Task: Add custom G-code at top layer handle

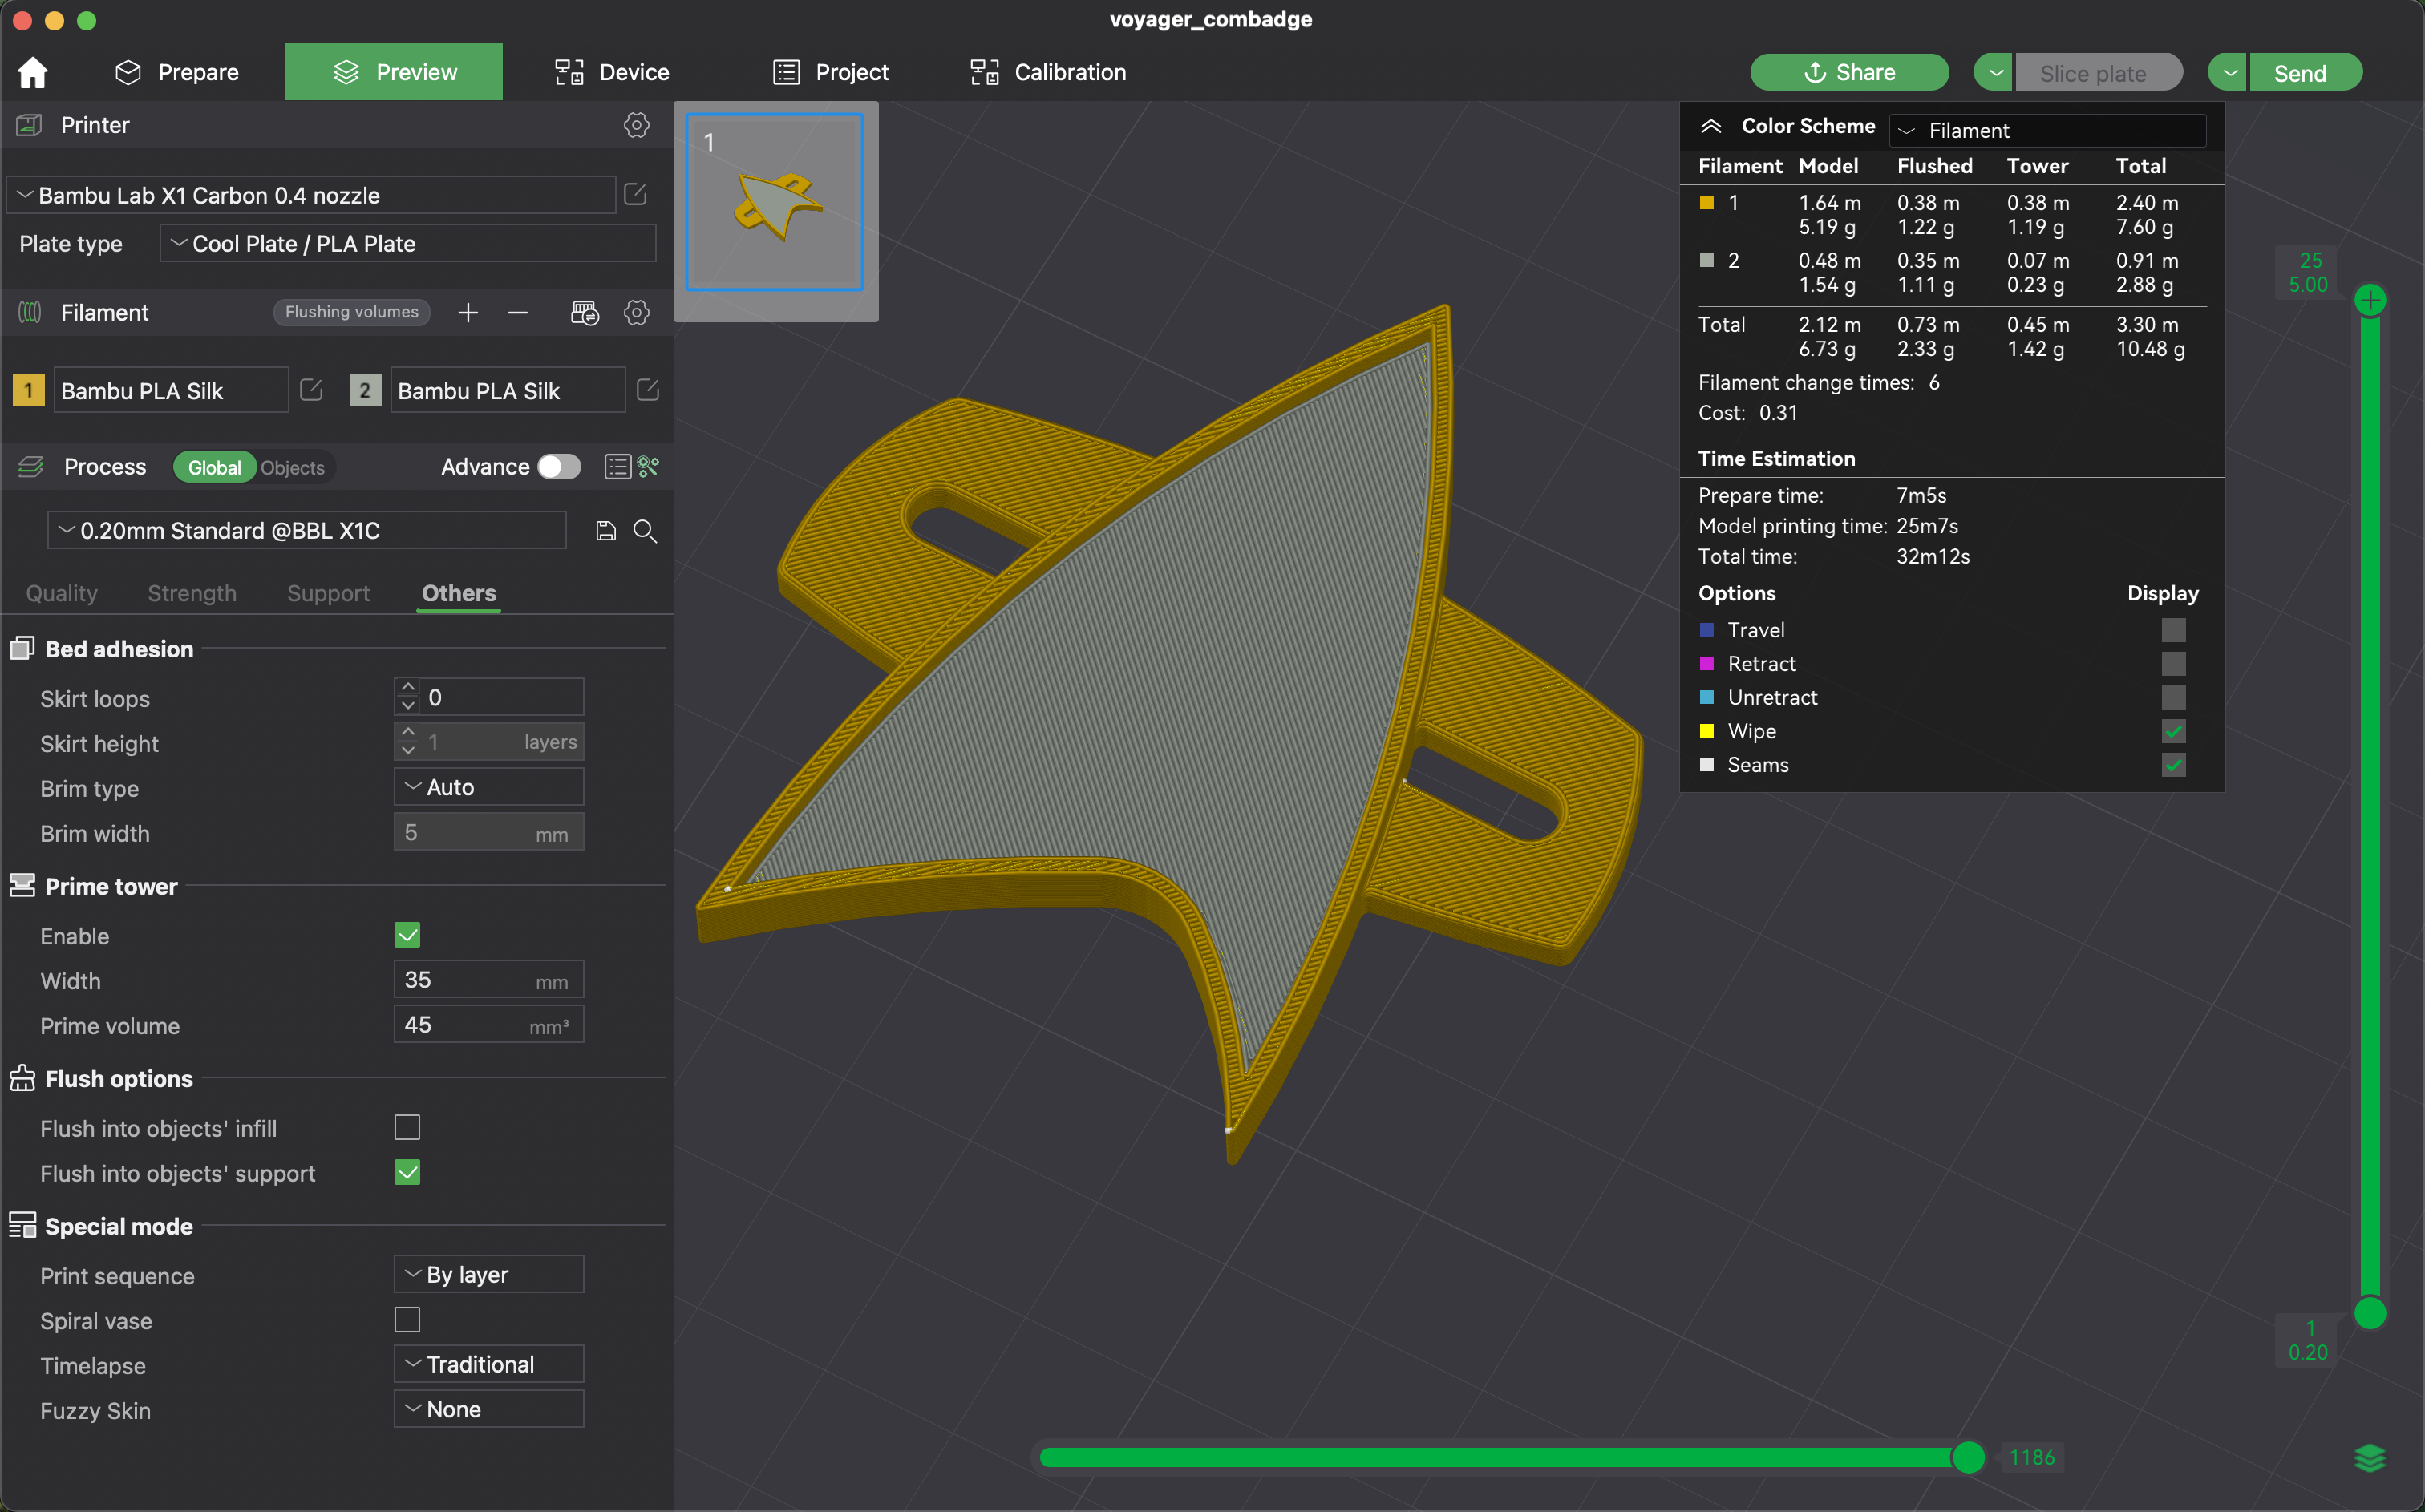Action: [x=2370, y=300]
